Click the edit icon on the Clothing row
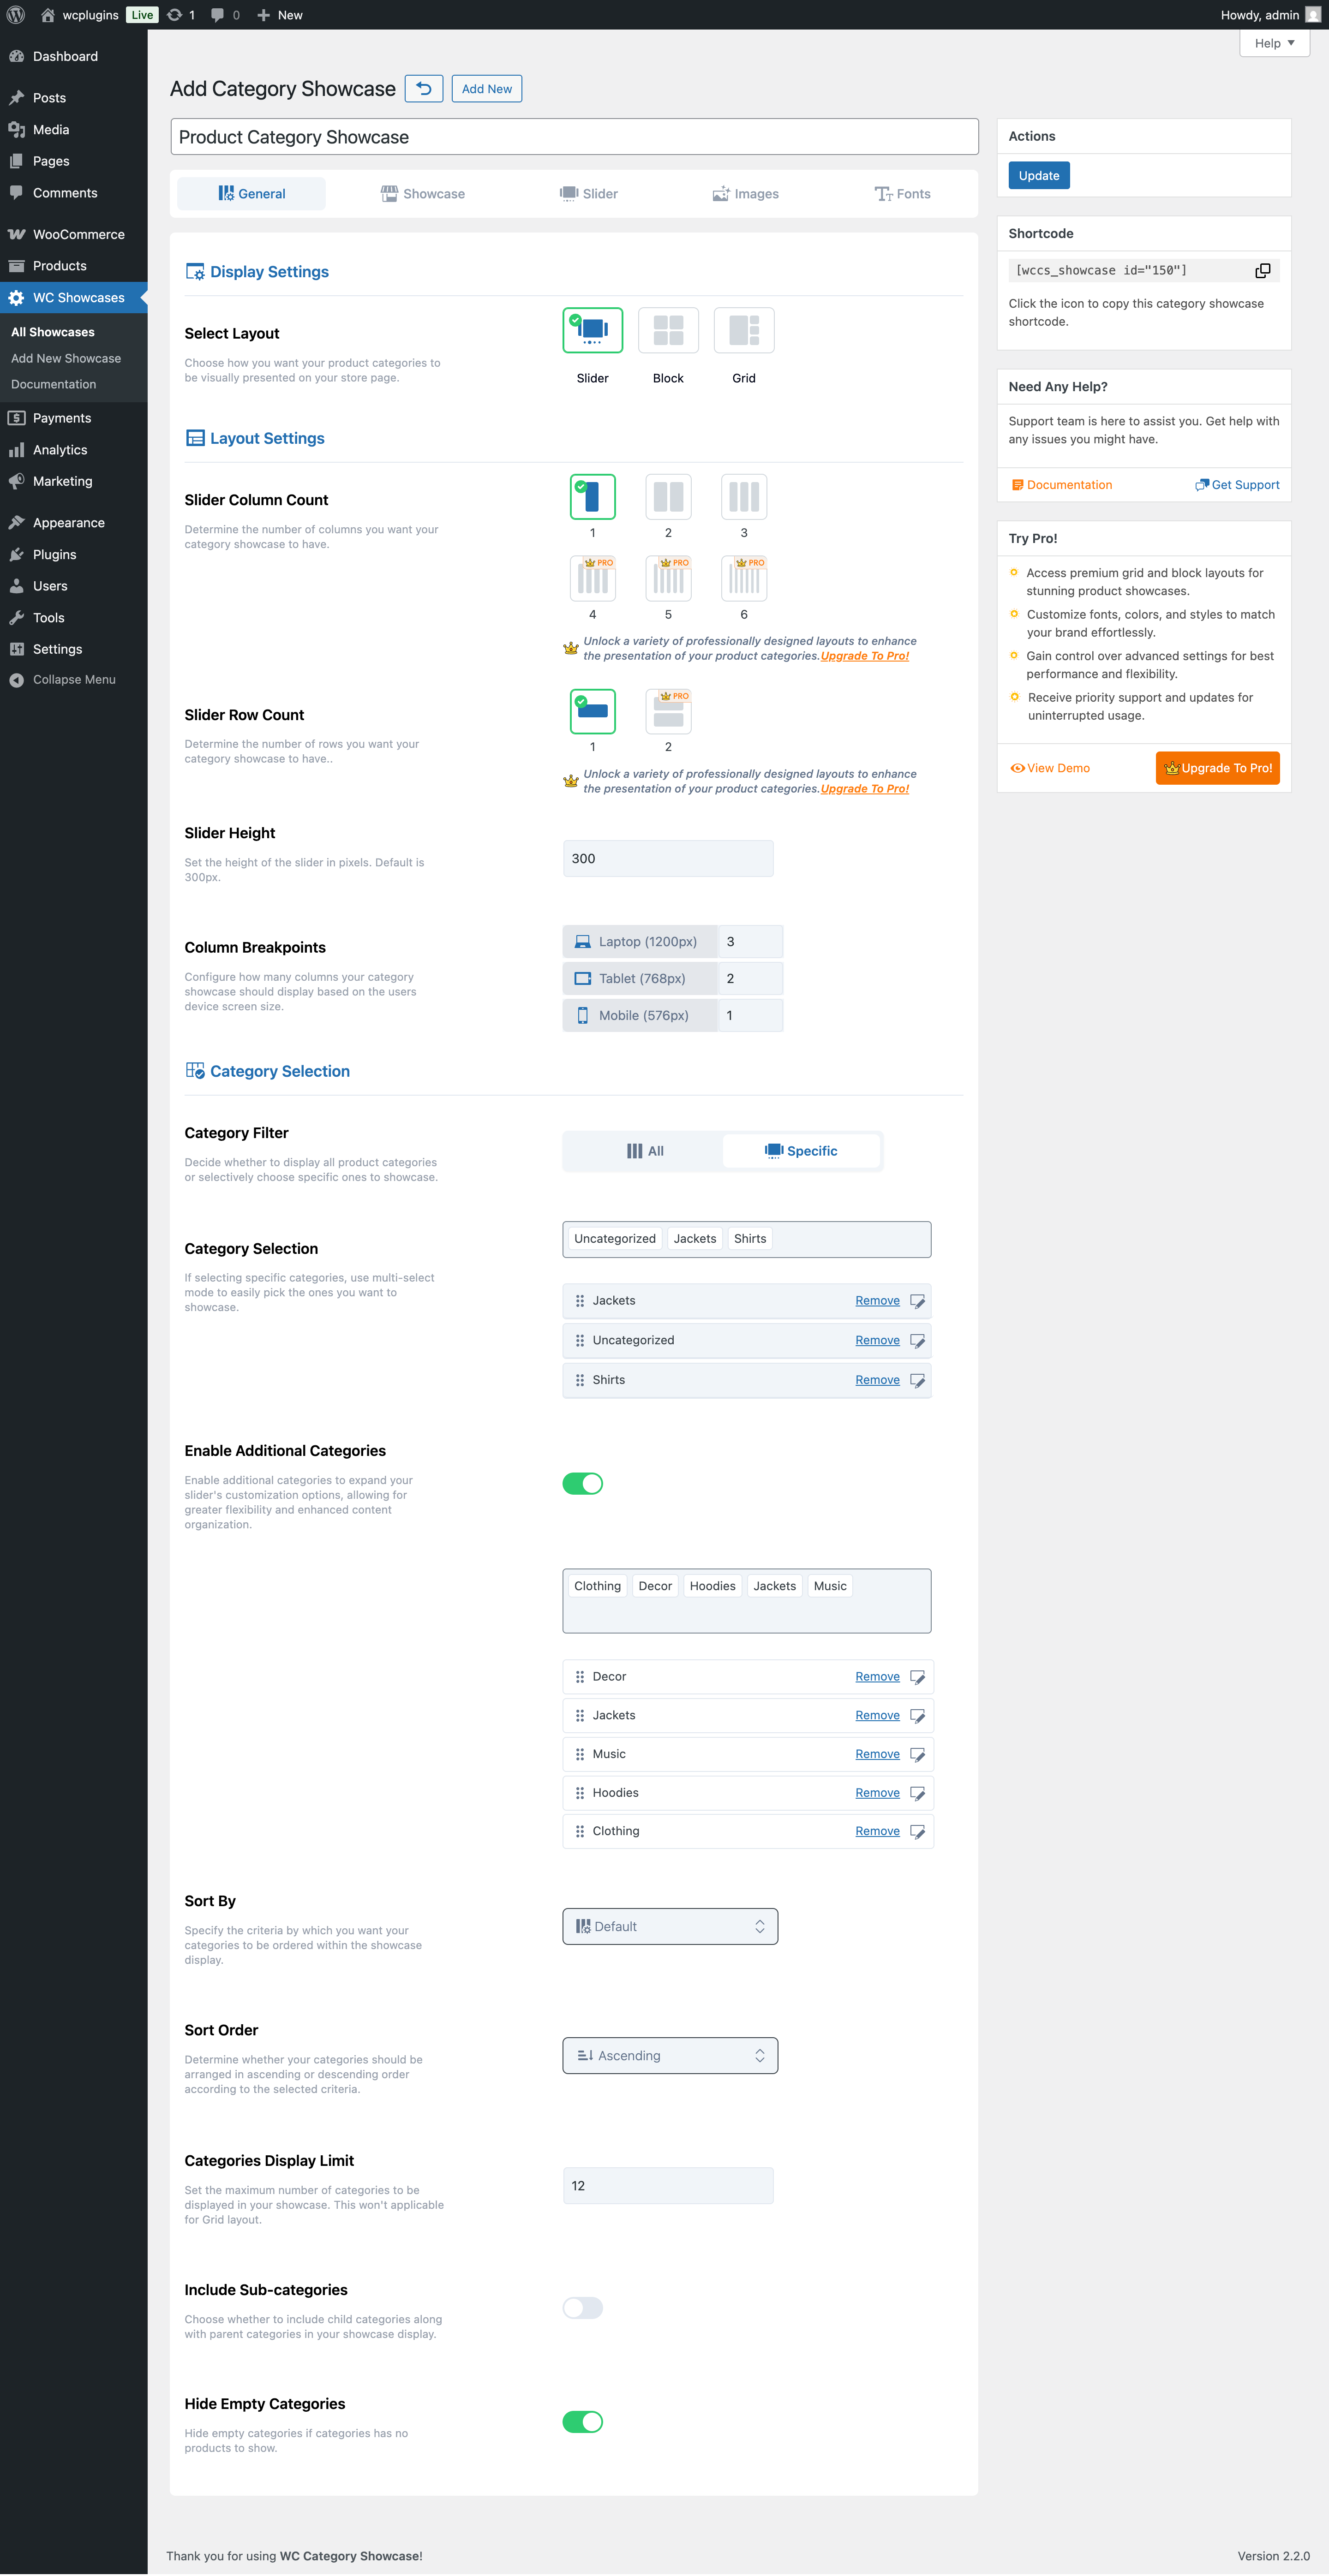Screen dimensions: 1329x2576 pyautogui.click(x=917, y=1832)
